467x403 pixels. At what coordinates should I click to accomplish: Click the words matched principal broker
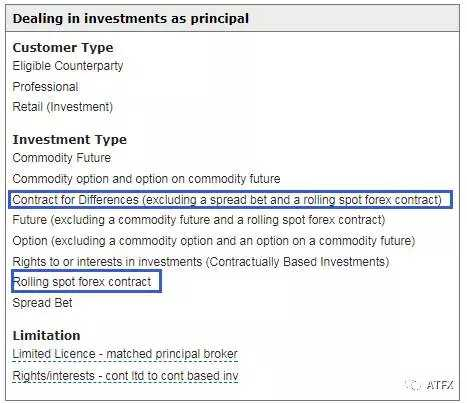click(172, 354)
